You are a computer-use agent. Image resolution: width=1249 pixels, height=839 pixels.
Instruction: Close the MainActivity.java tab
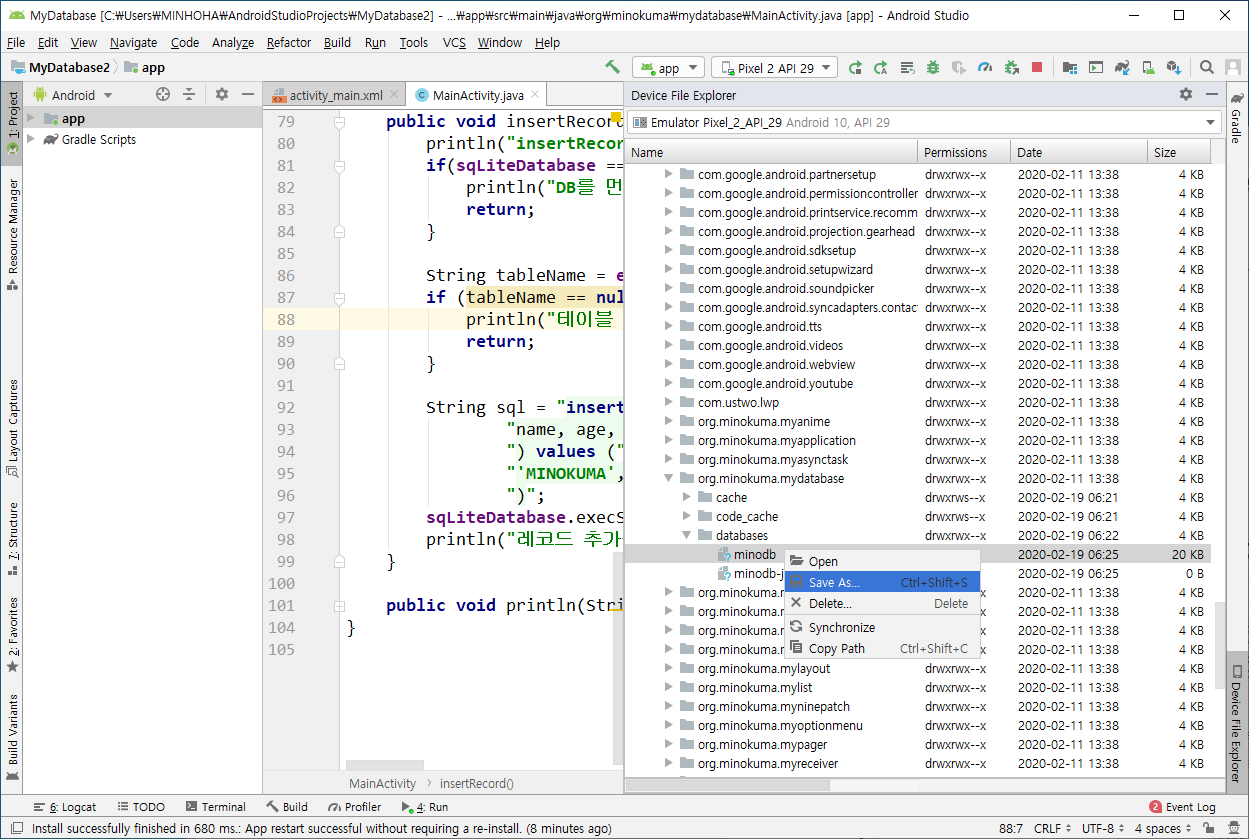[x=536, y=95]
